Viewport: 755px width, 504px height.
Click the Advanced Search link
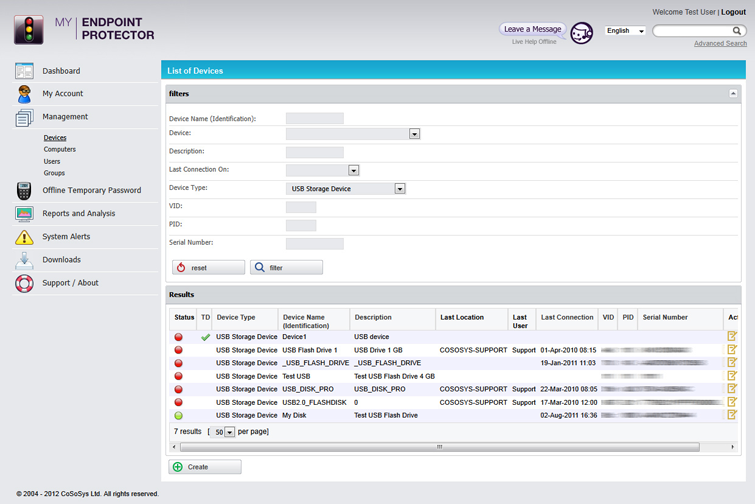720,43
